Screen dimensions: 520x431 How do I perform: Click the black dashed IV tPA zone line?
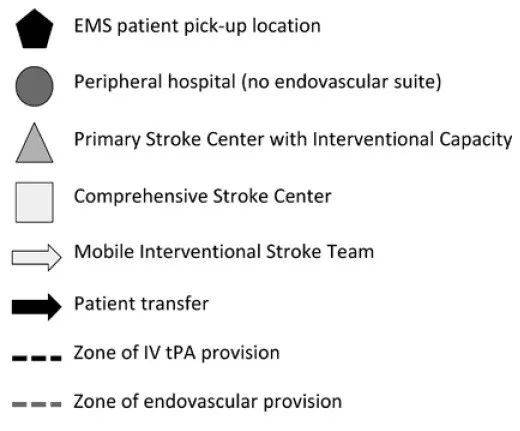[x=37, y=358]
